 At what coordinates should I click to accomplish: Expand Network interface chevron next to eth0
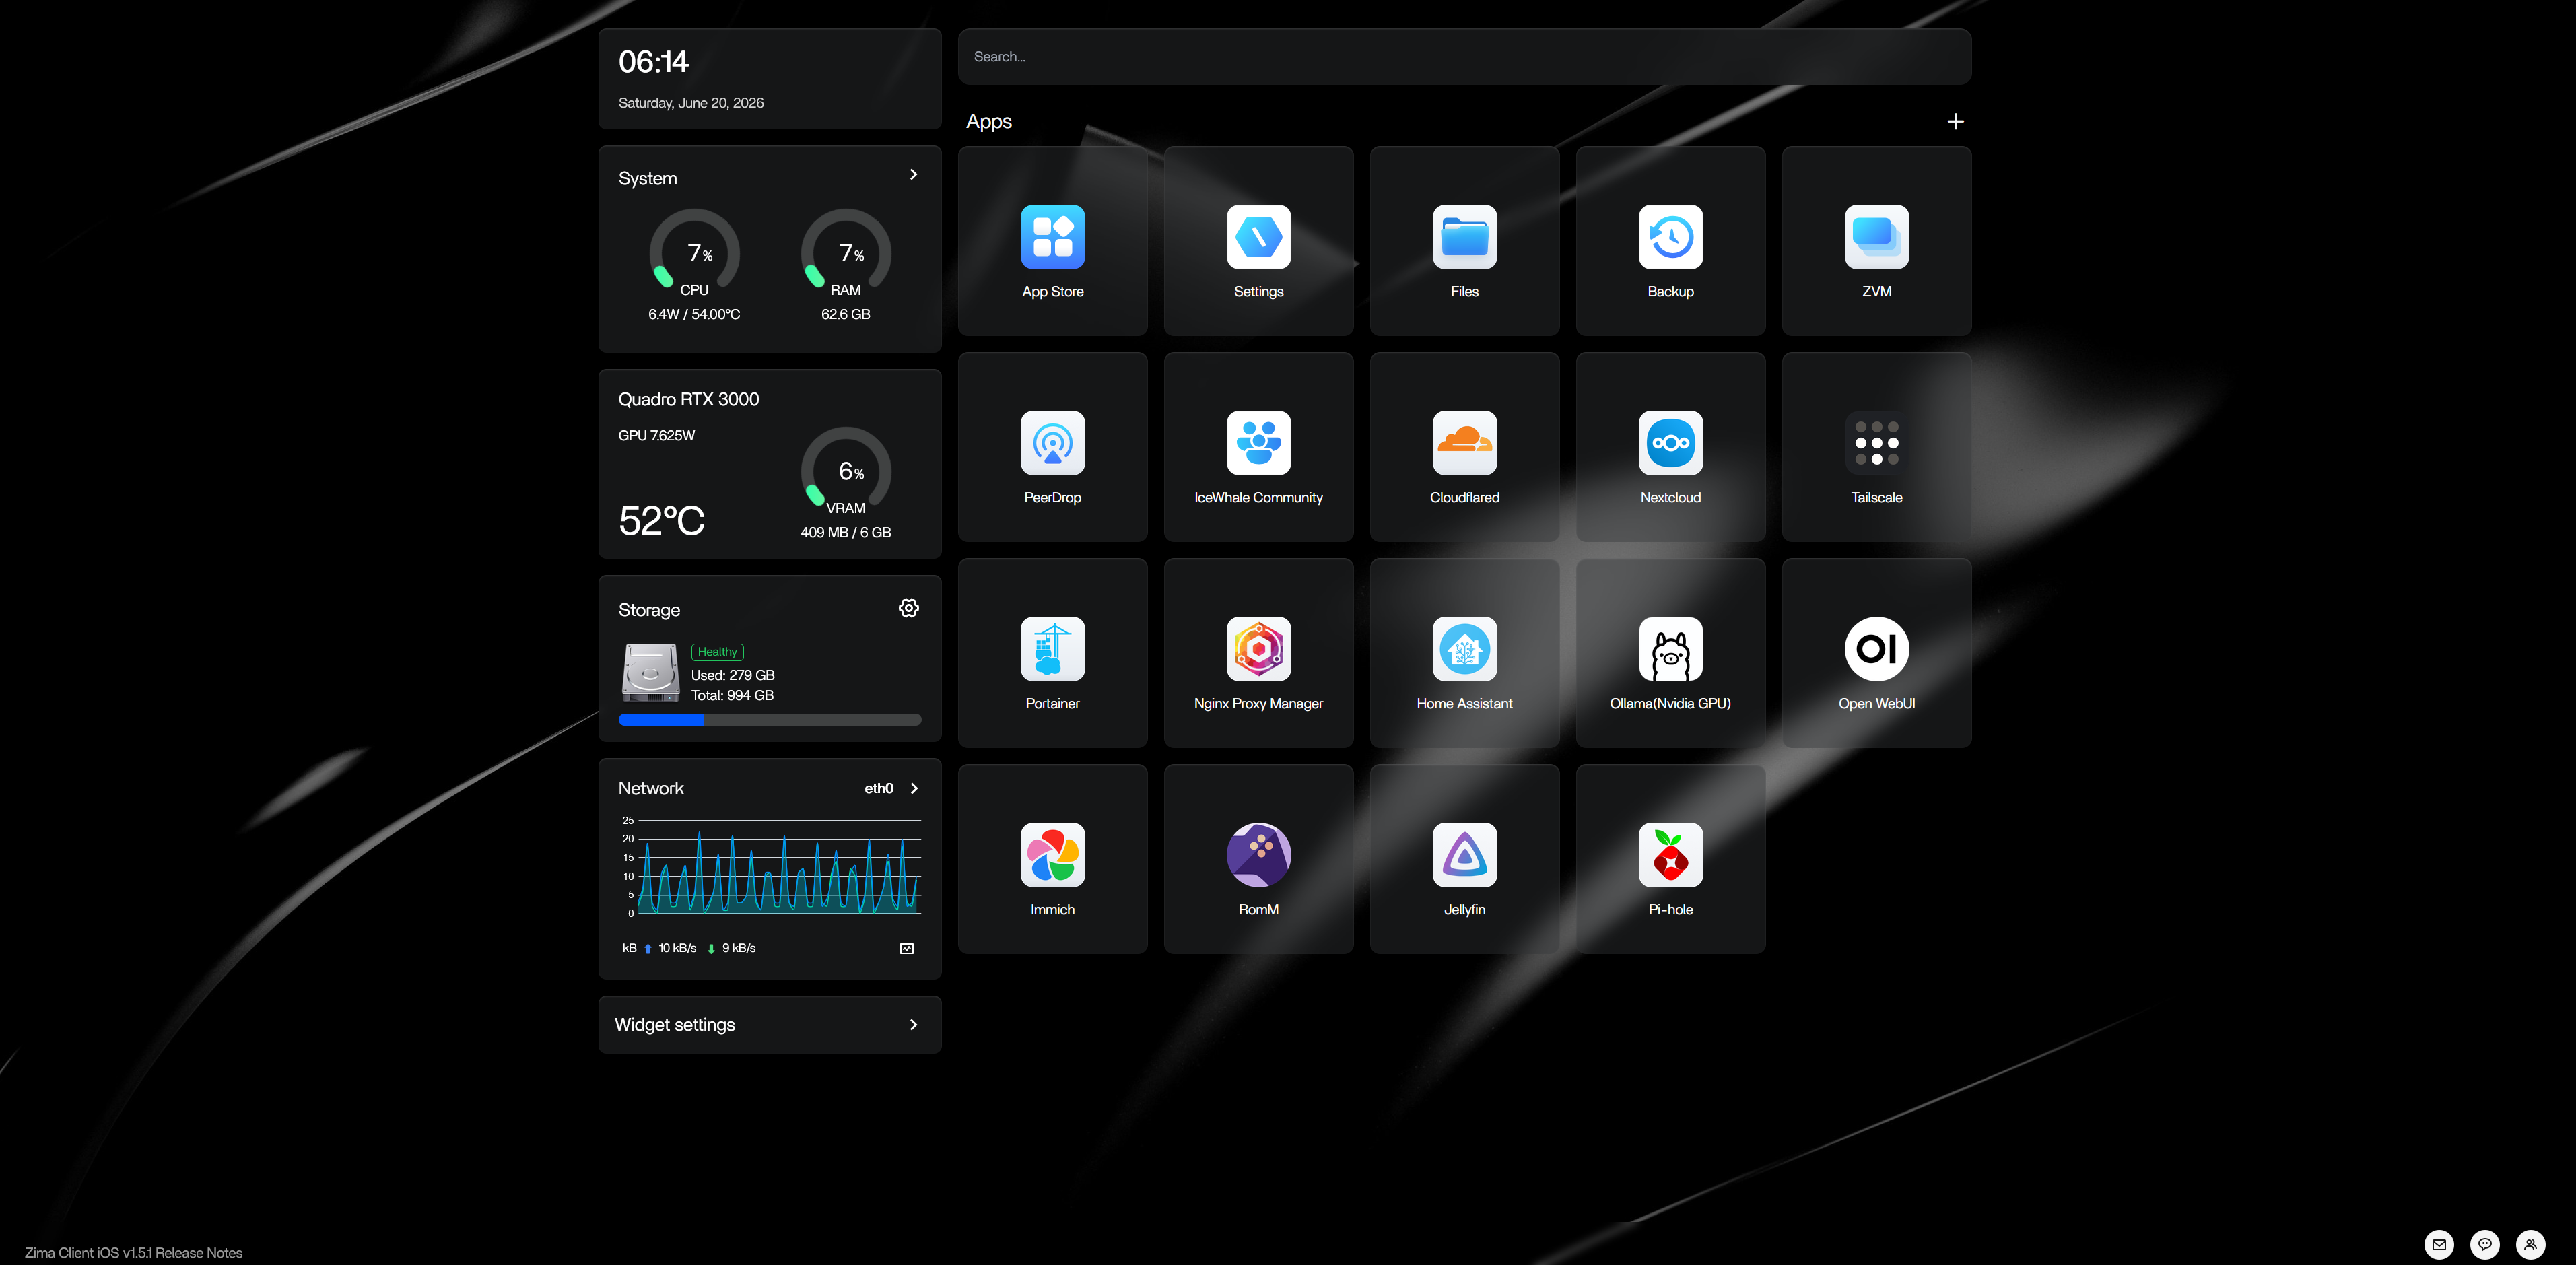[914, 788]
